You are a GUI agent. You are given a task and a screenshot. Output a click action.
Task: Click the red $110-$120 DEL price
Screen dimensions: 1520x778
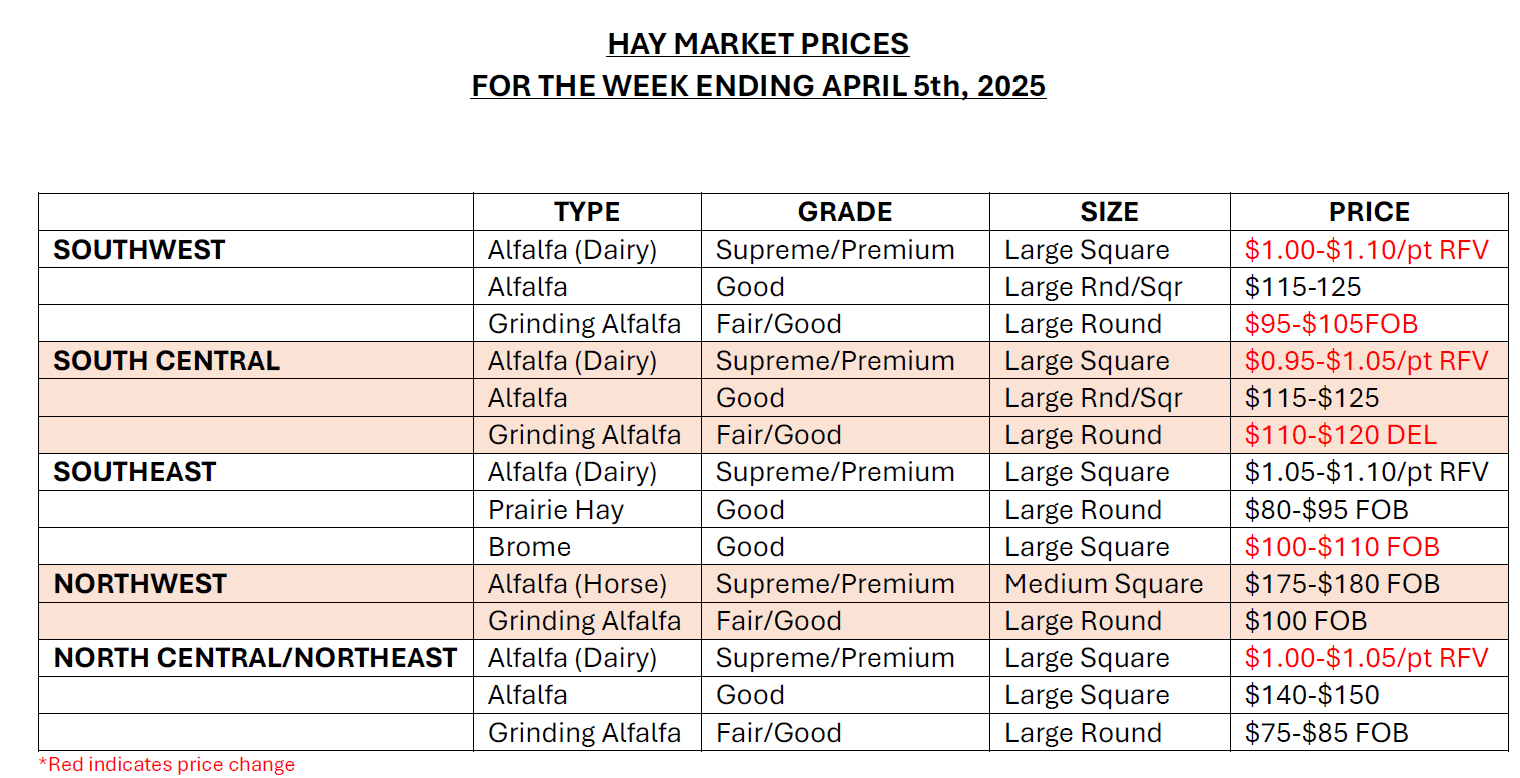[1340, 435]
